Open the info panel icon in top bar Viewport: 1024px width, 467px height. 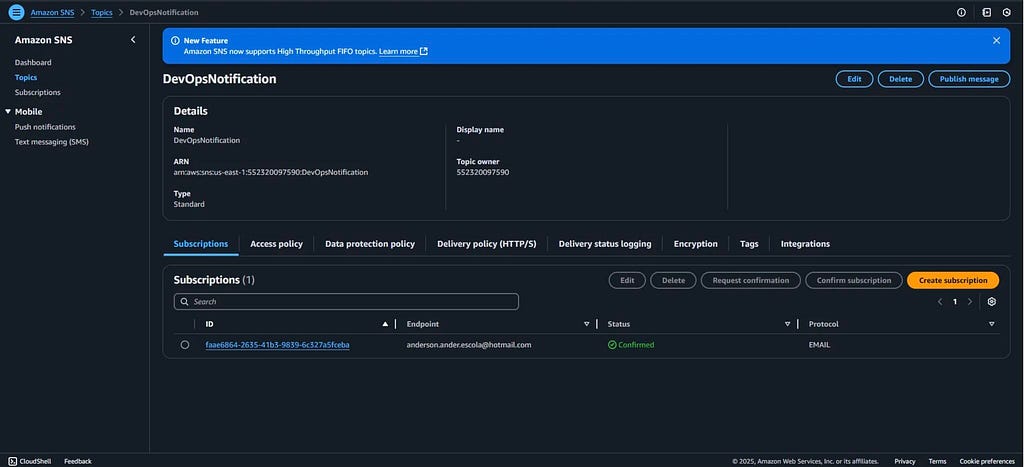click(961, 12)
